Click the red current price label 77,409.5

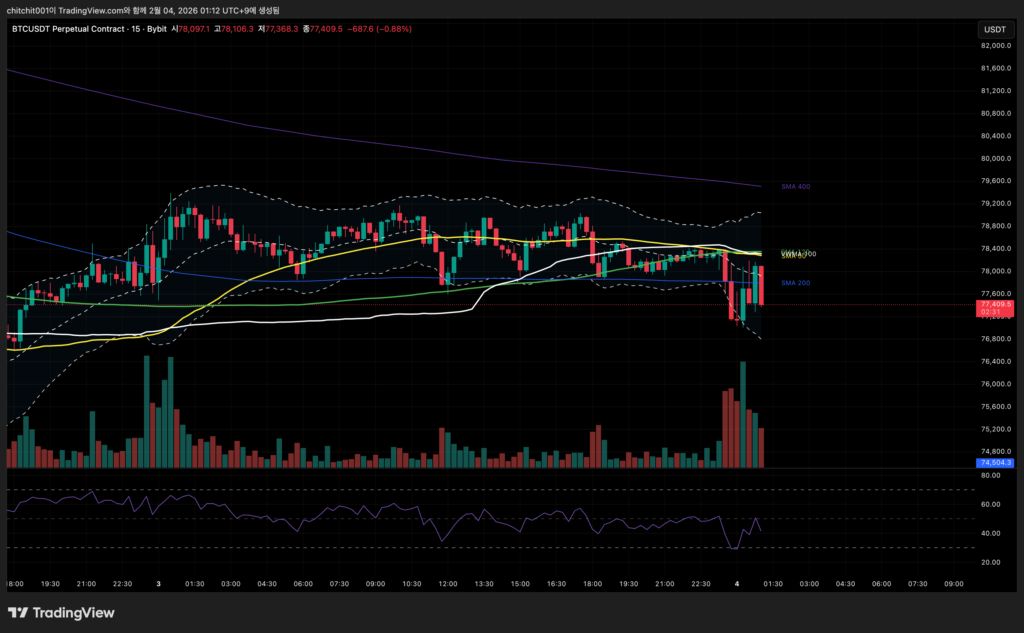point(994,304)
